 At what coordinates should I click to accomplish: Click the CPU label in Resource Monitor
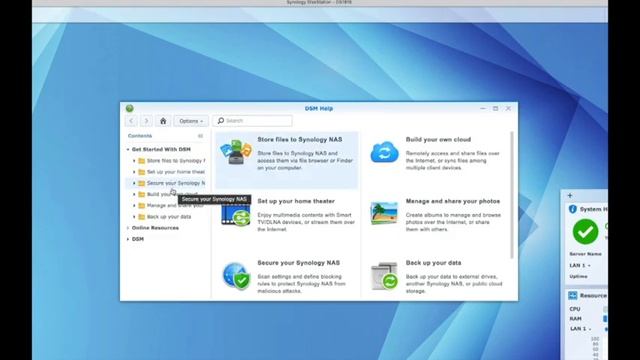coord(575,309)
